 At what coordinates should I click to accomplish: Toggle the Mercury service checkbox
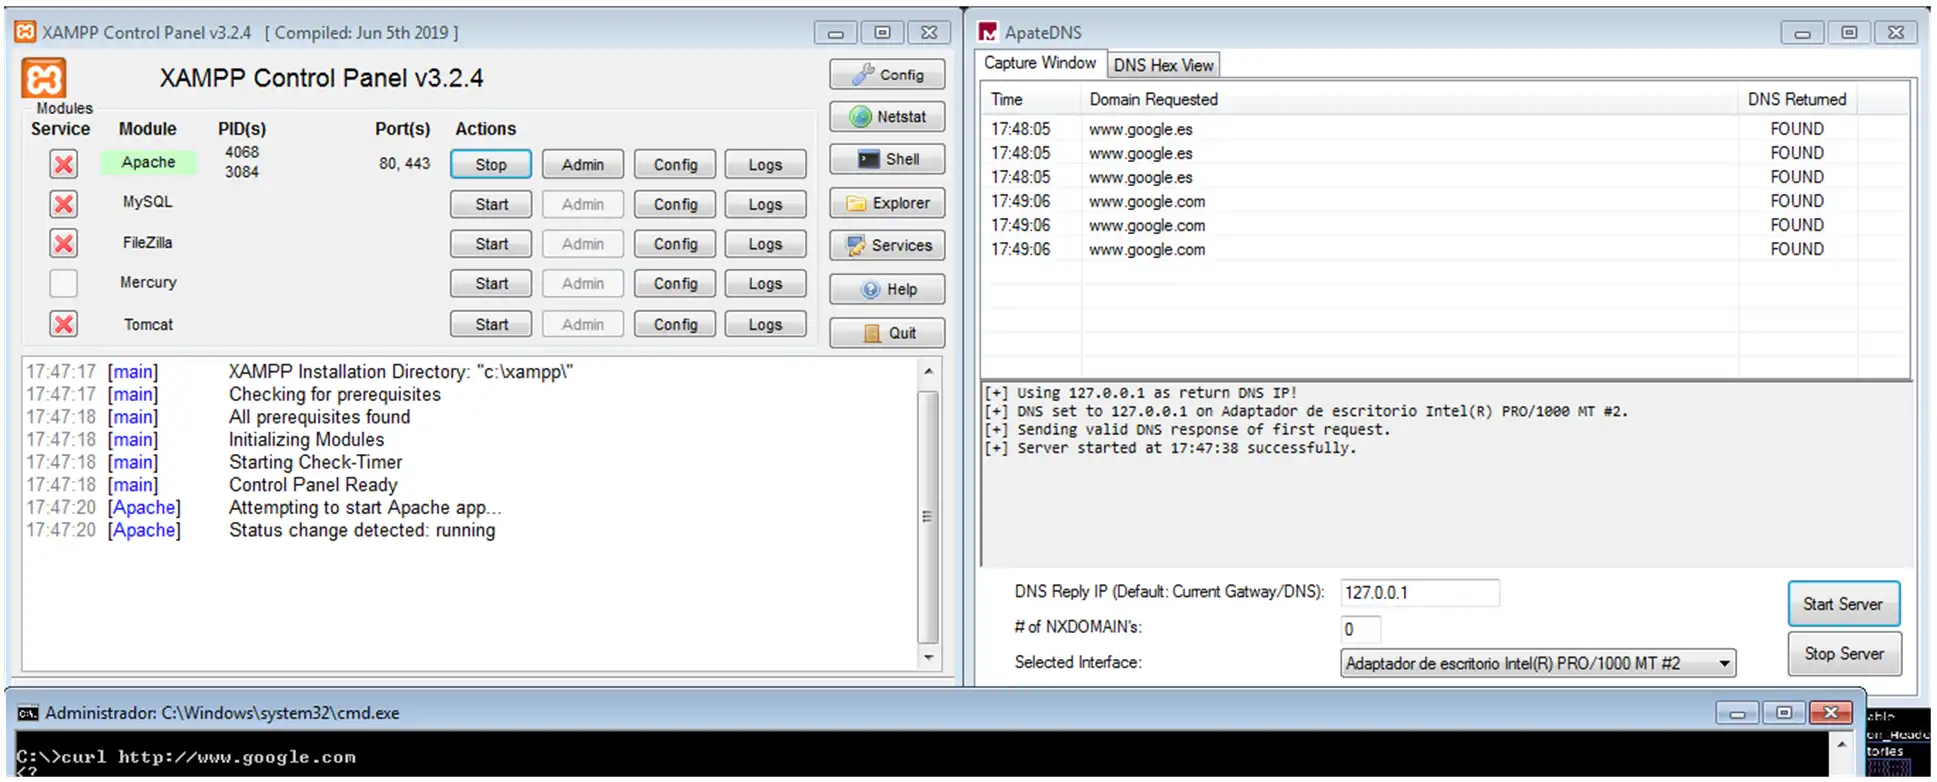pos(64,283)
